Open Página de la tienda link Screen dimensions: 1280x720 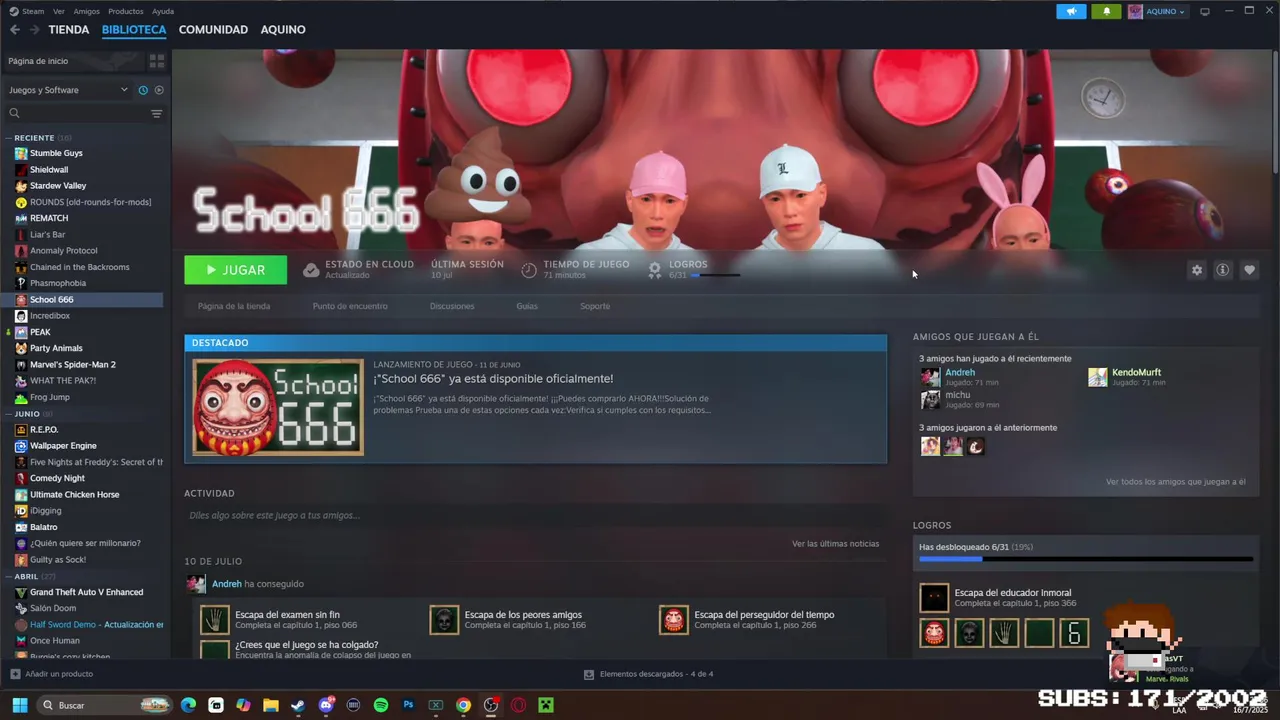point(234,306)
